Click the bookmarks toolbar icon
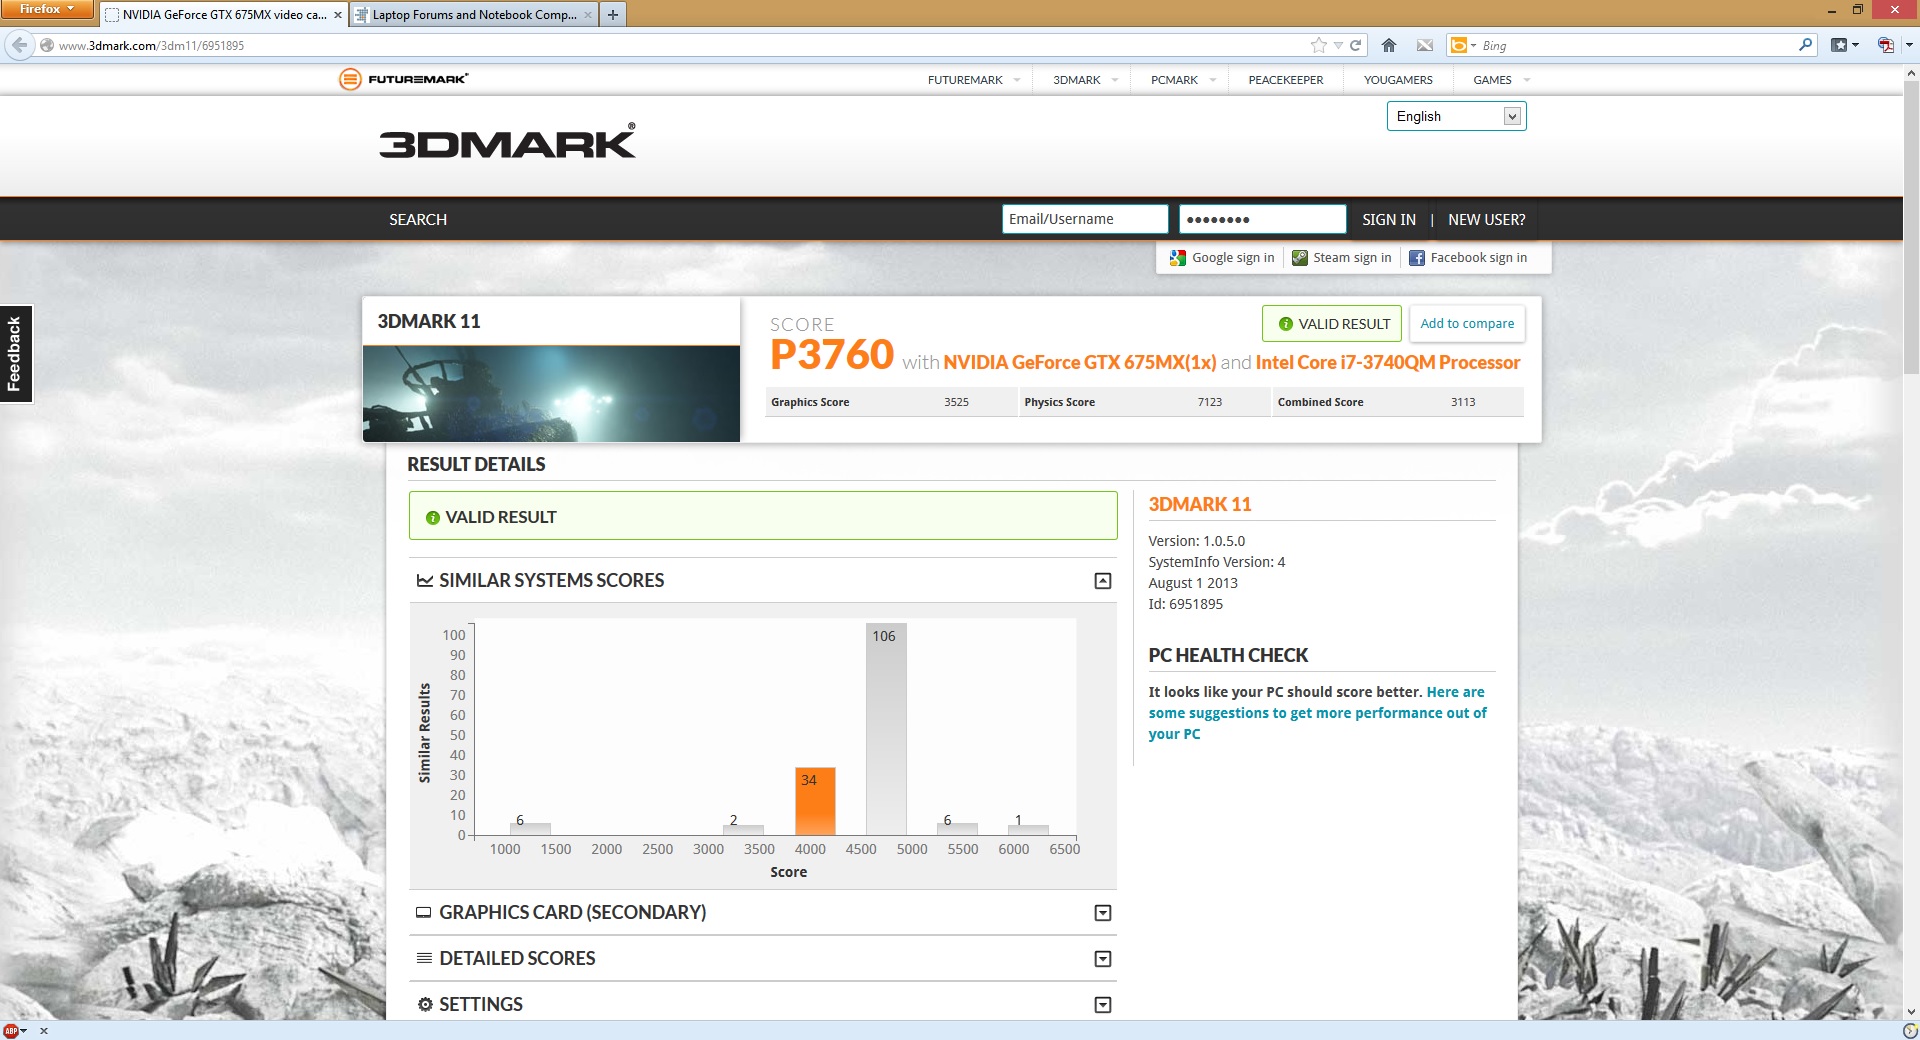Image resolution: width=1920 pixels, height=1040 pixels. [1838, 45]
